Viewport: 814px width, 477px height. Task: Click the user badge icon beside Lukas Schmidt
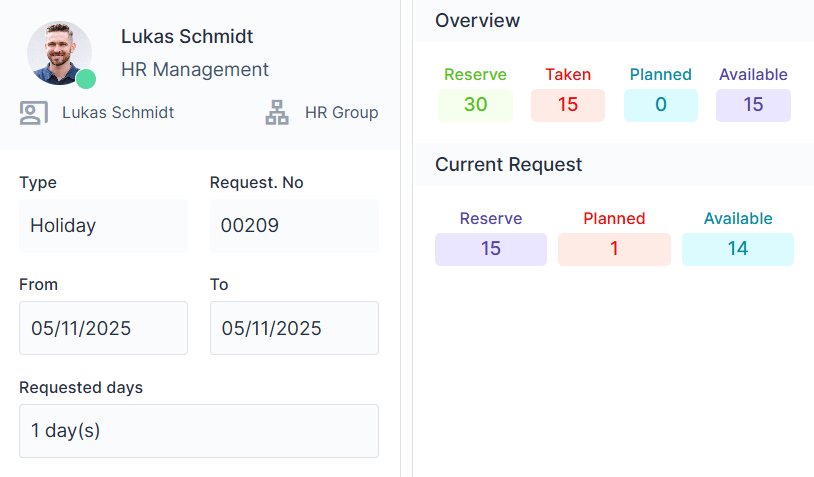[34, 113]
